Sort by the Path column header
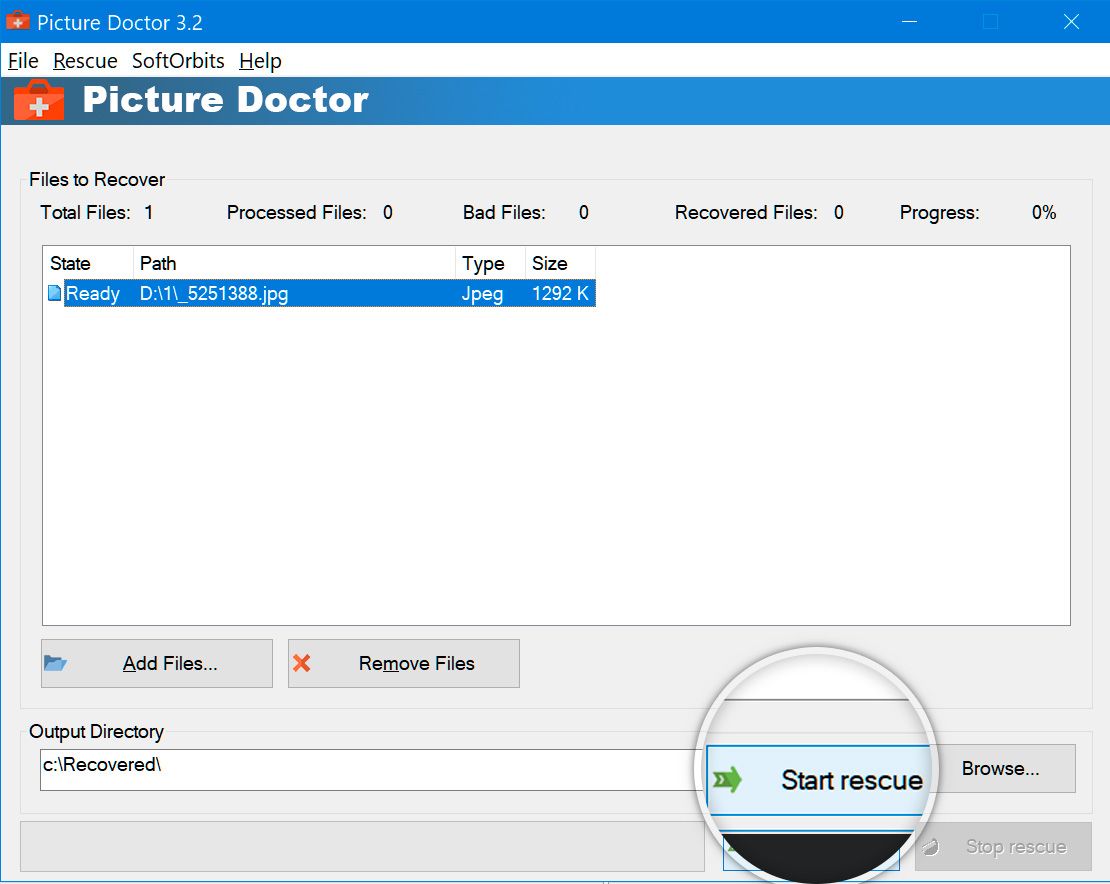 (x=294, y=264)
